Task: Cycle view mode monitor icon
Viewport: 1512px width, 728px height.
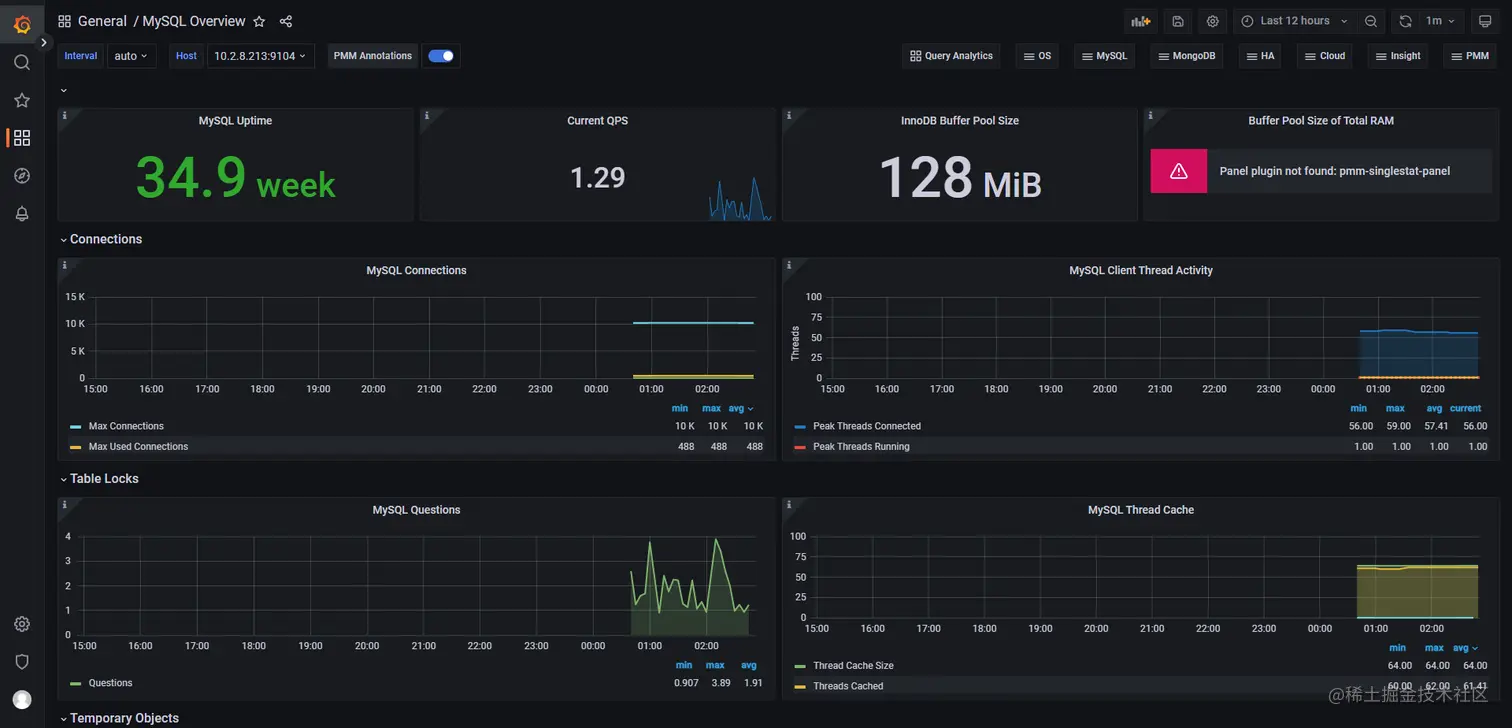Action: (x=1485, y=21)
